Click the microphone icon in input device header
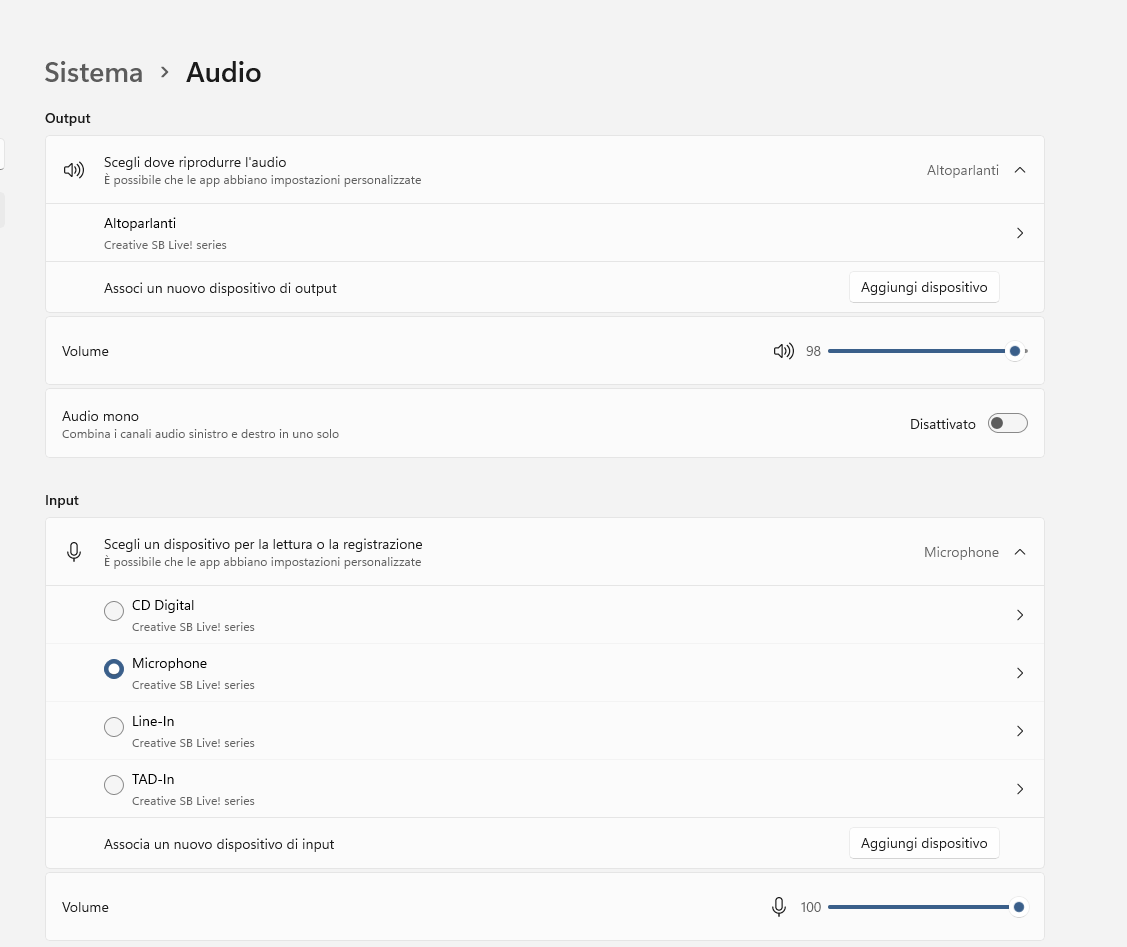 click(74, 552)
